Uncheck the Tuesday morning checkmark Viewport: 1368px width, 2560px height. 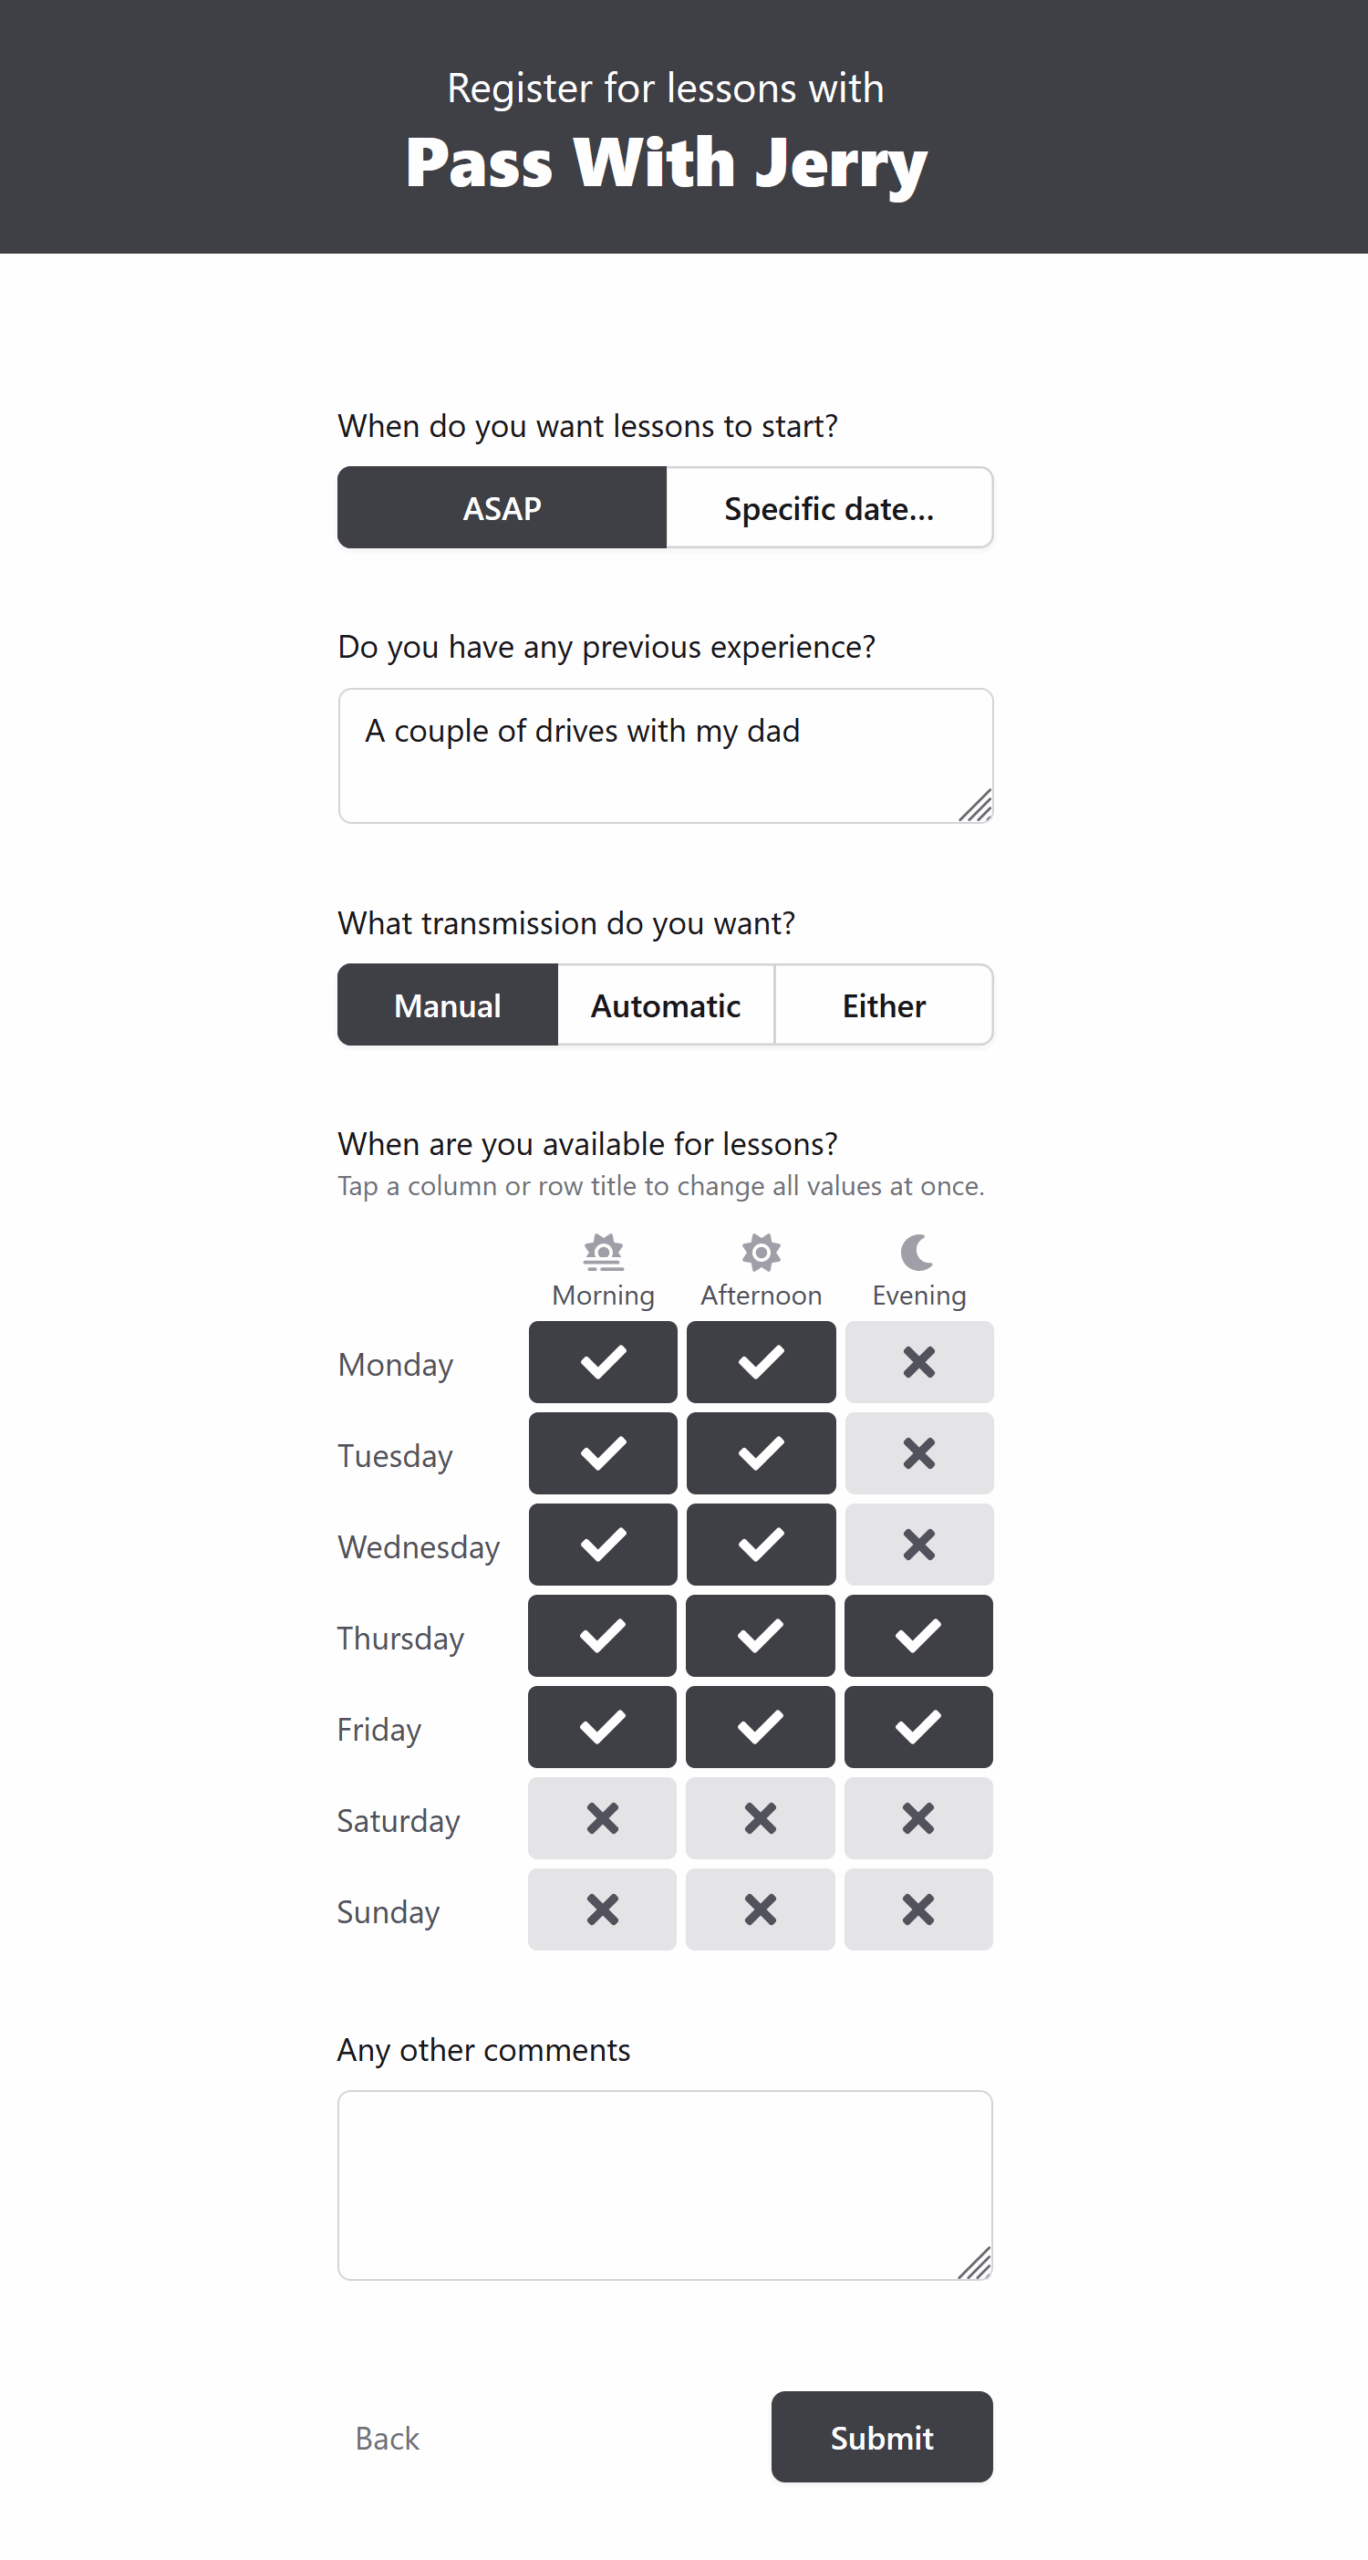click(x=603, y=1453)
